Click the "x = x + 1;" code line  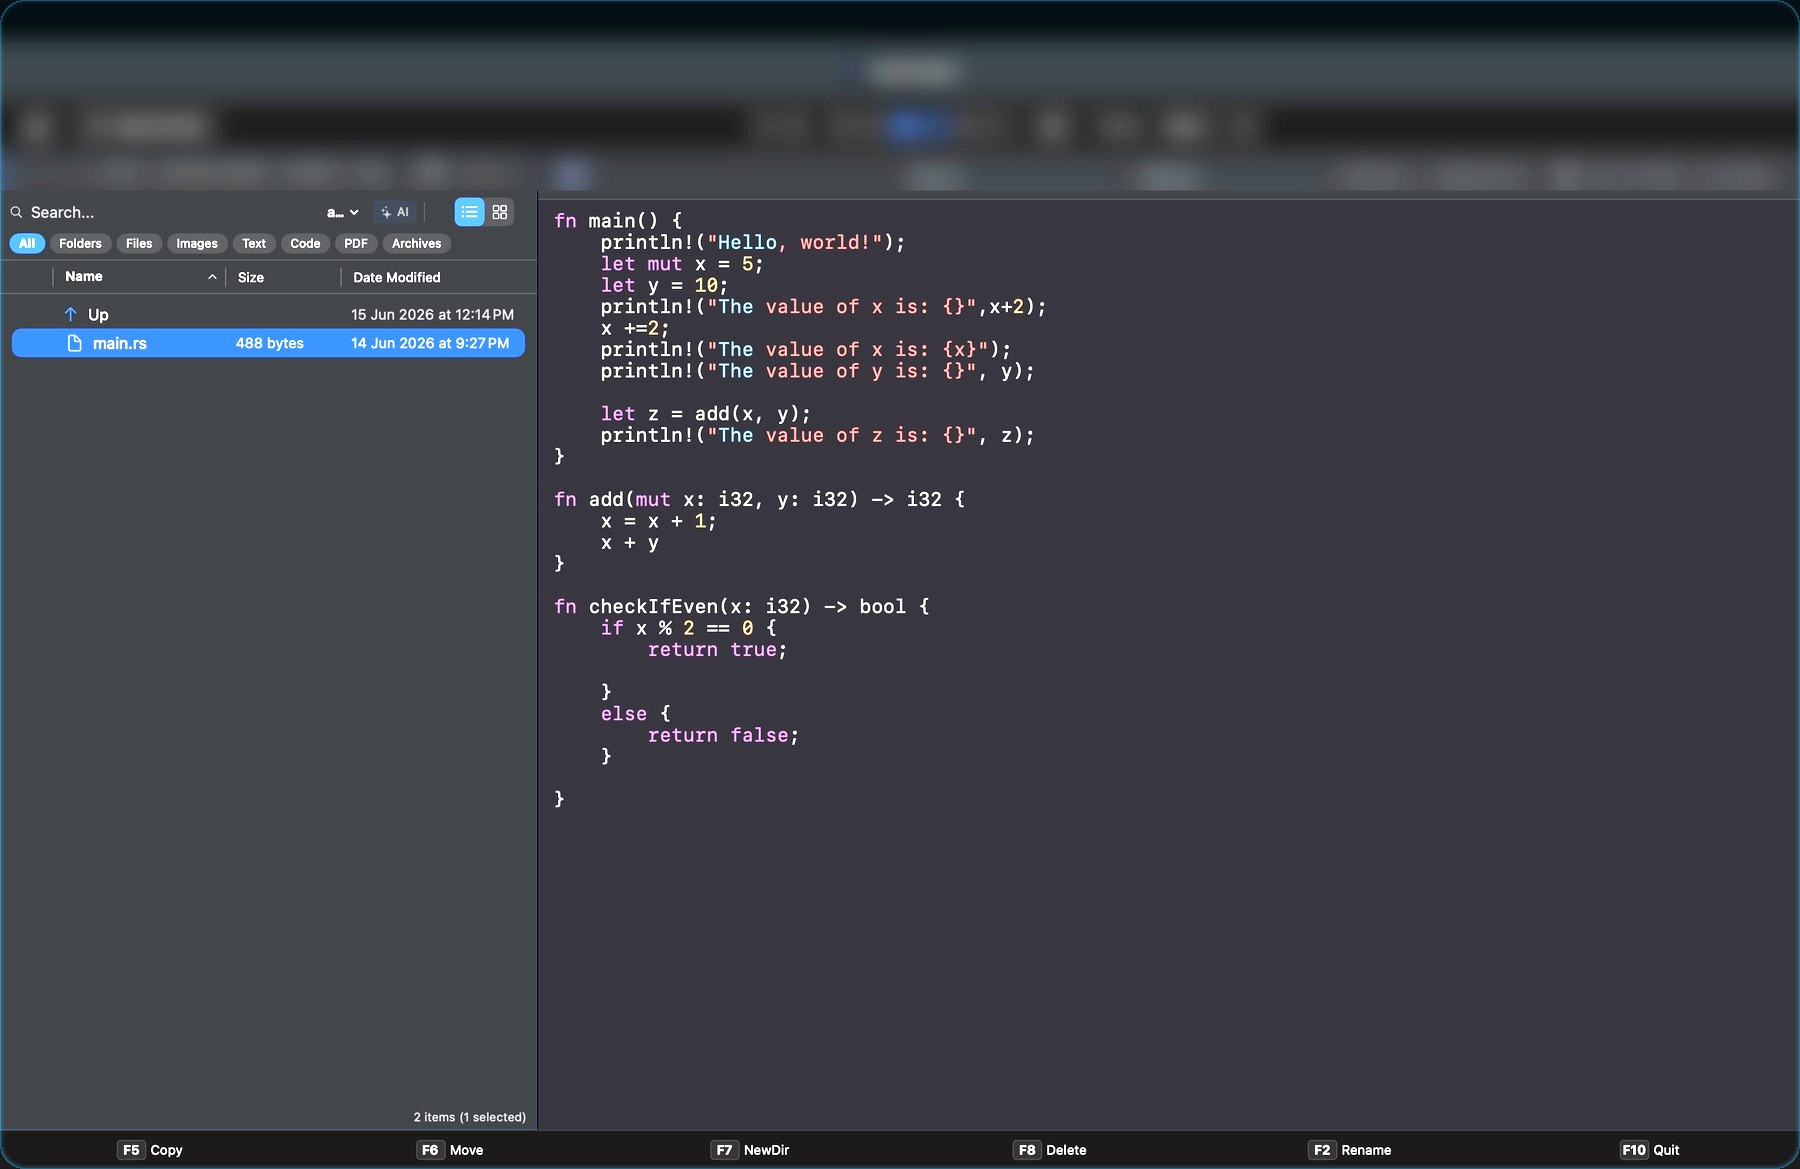pos(658,521)
